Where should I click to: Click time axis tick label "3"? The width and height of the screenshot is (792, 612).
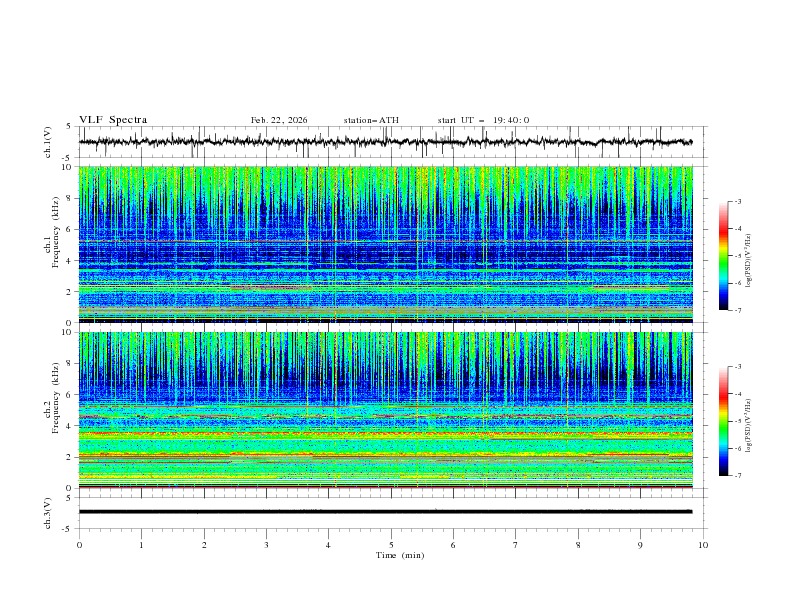coord(267,545)
